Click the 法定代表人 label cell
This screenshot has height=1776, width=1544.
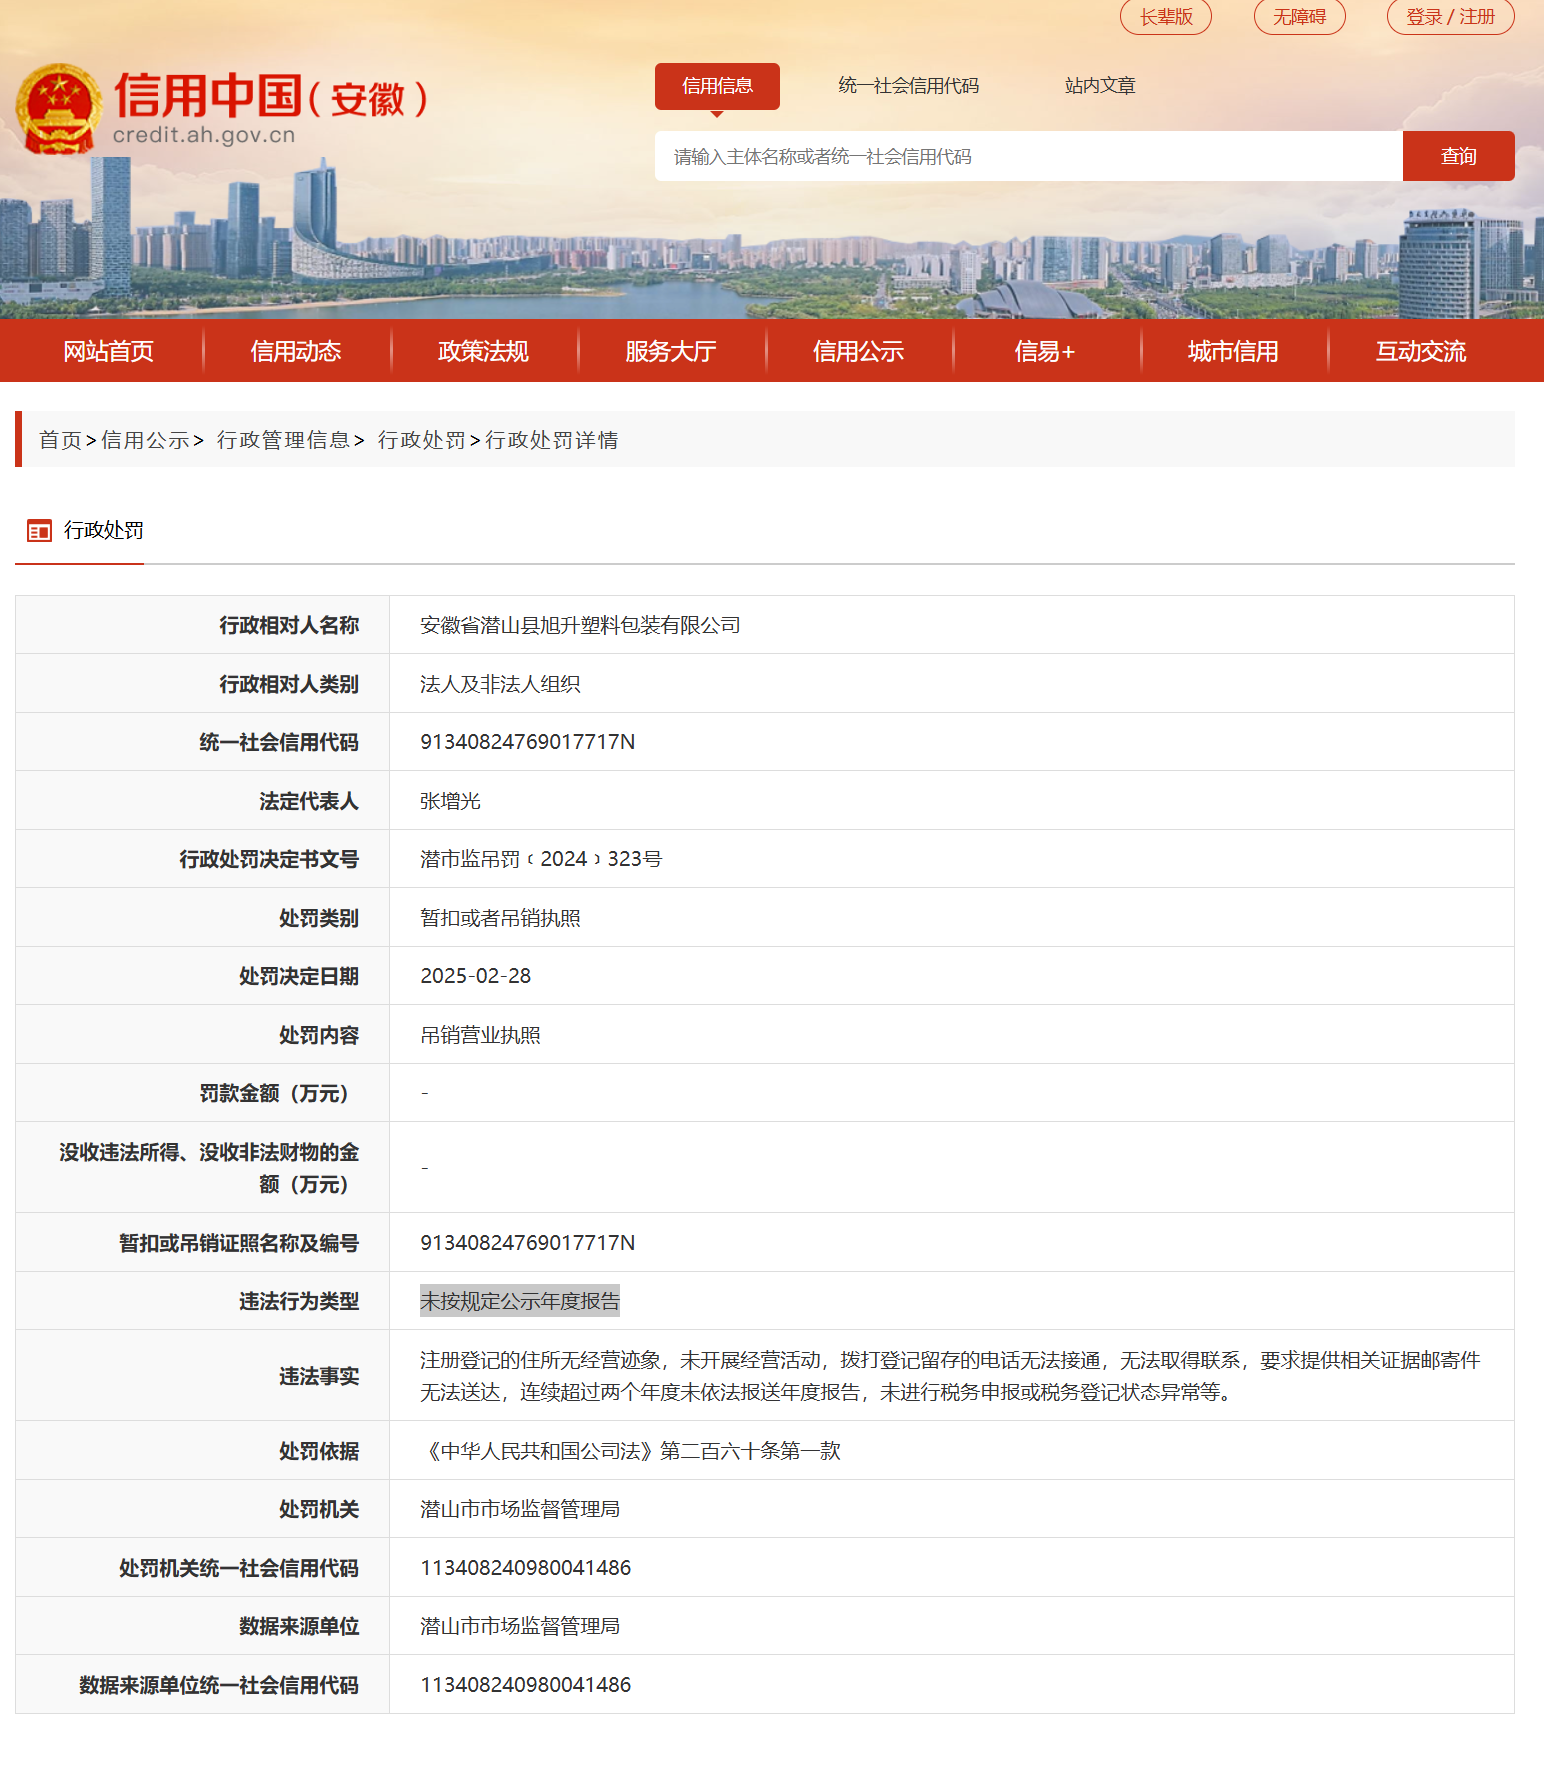click(x=202, y=801)
